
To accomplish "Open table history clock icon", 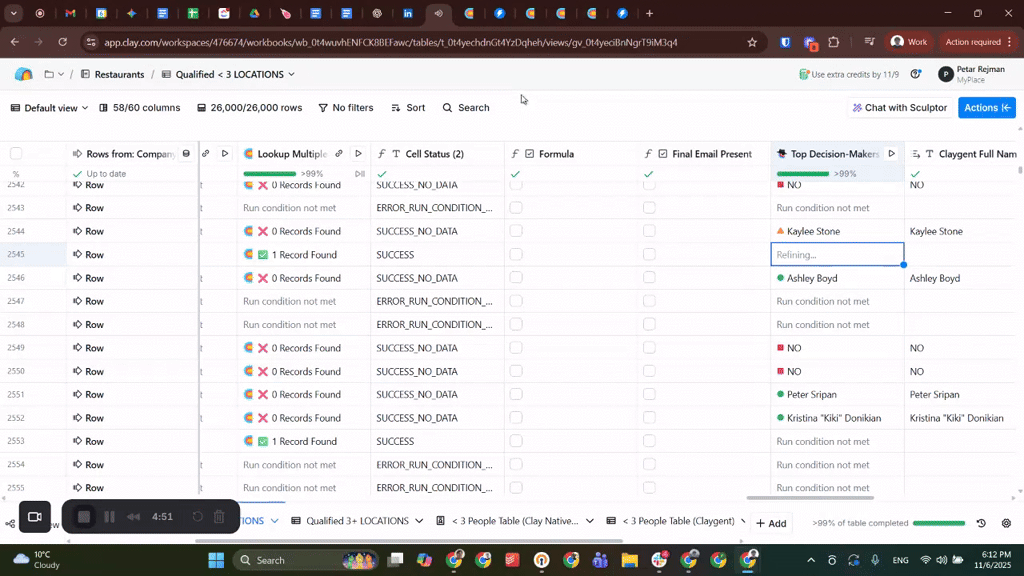I will (x=981, y=523).
